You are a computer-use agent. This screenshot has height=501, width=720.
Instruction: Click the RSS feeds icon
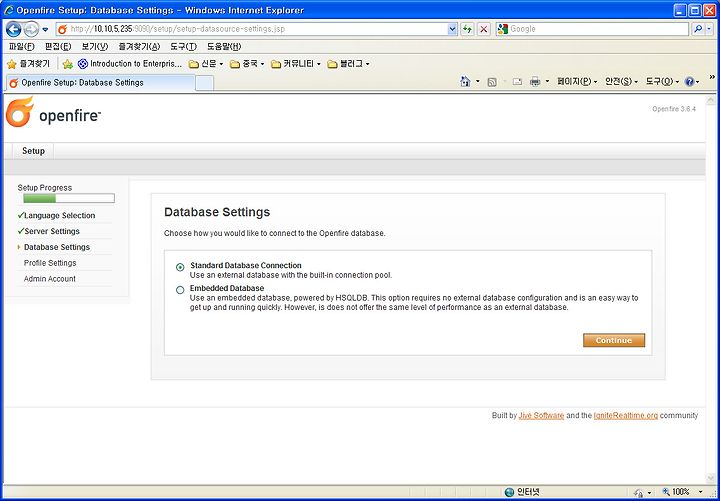click(492, 82)
